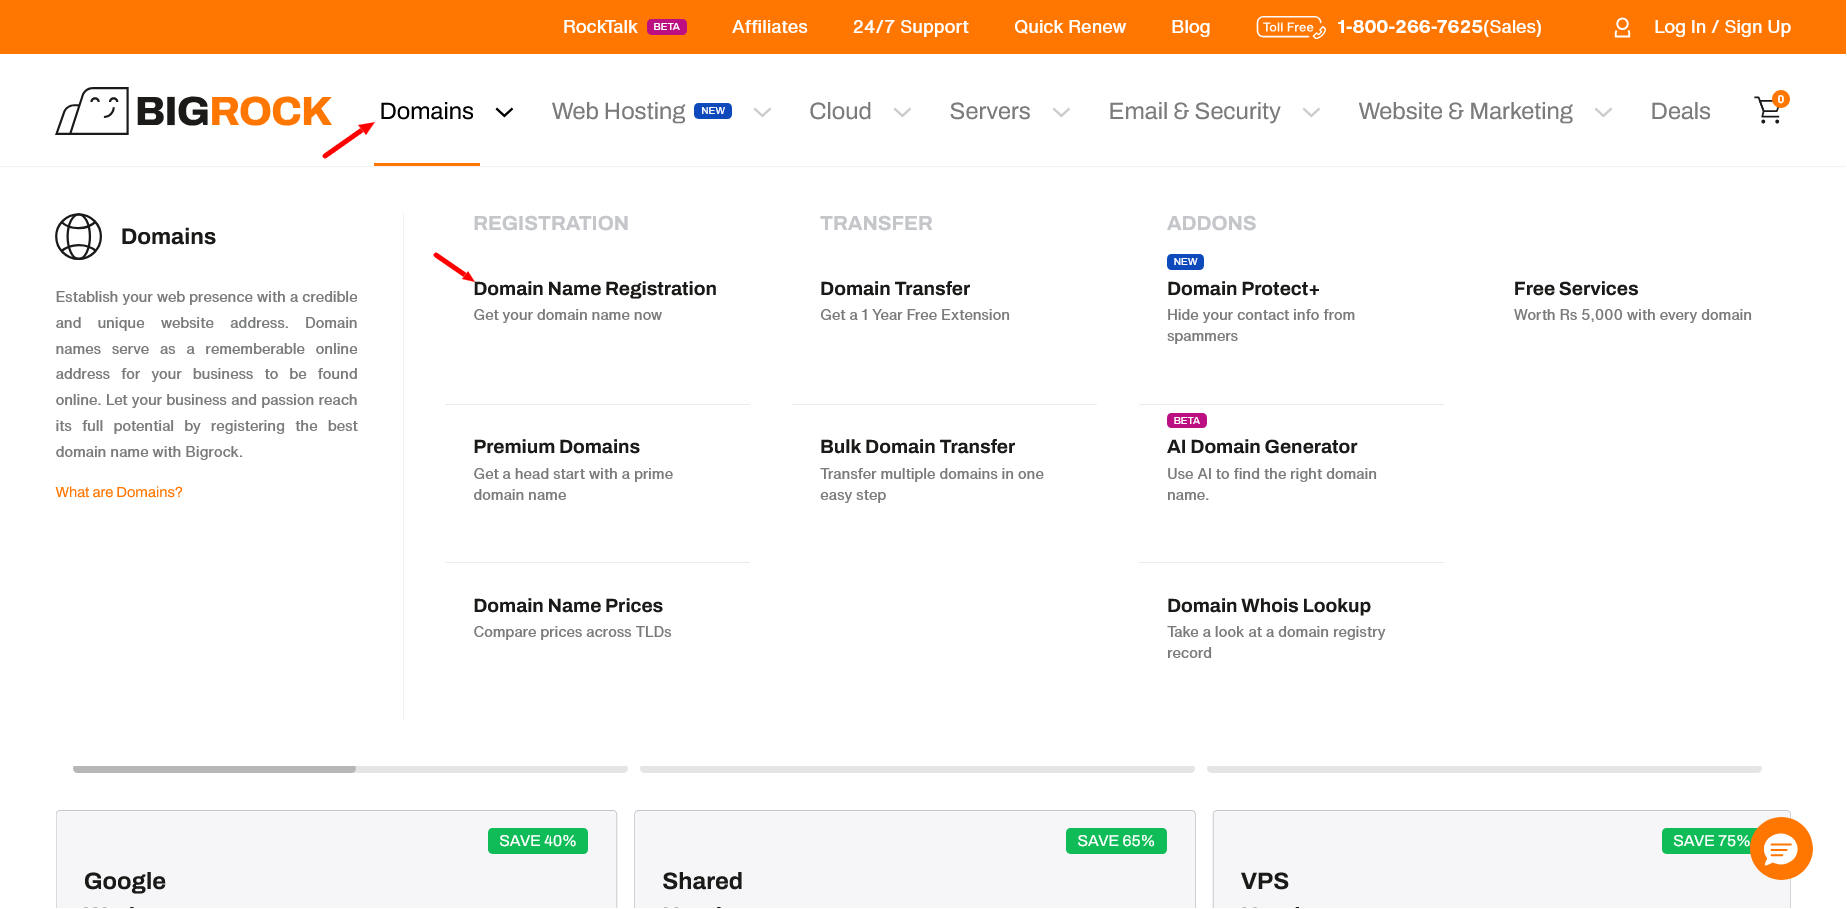This screenshot has width=1847, height=909.
Task: Click Log In / Sign Up
Action: 1722,27
